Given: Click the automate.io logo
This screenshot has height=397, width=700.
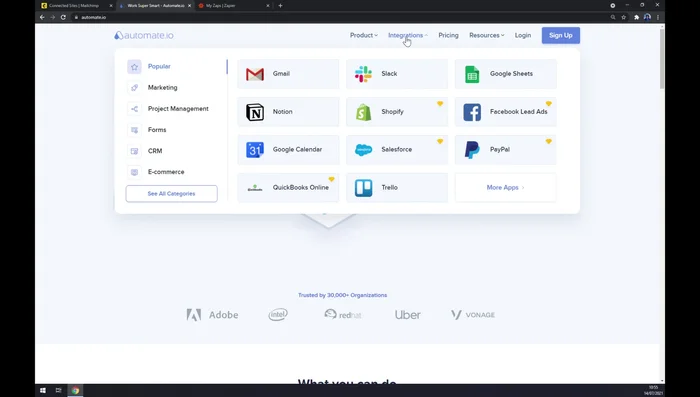Looking at the screenshot, I should pyautogui.click(x=144, y=35).
